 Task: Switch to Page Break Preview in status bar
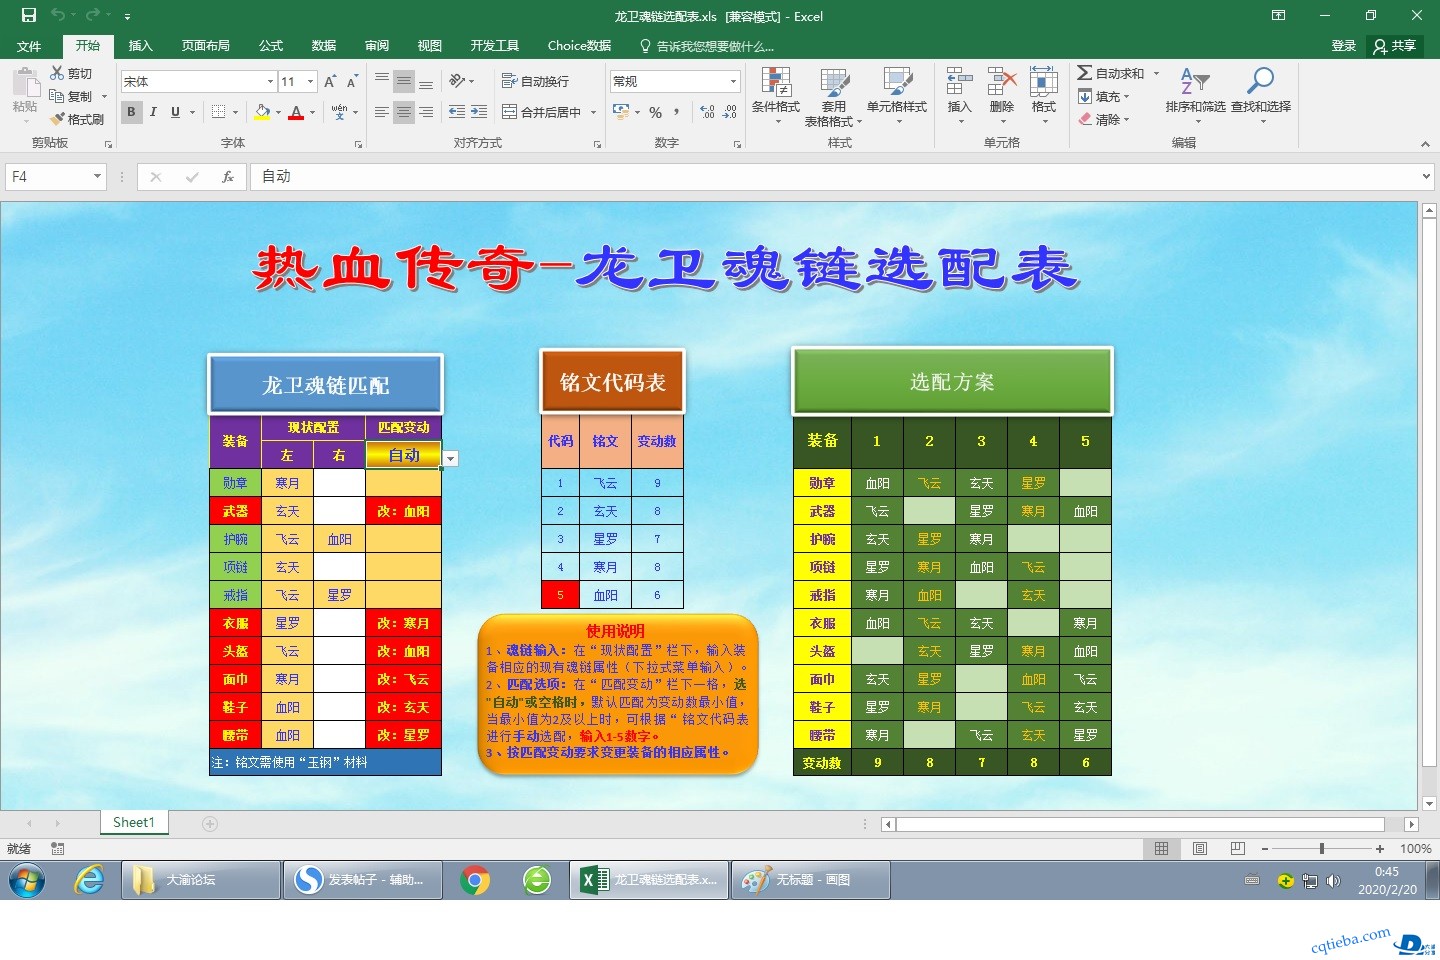1238,849
